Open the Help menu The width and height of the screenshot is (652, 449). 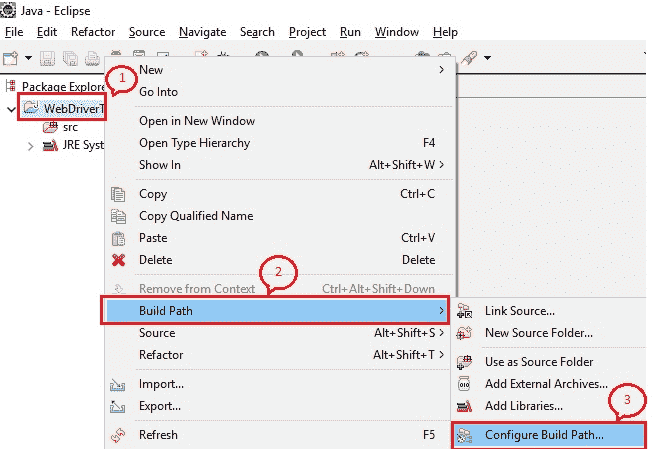(445, 32)
